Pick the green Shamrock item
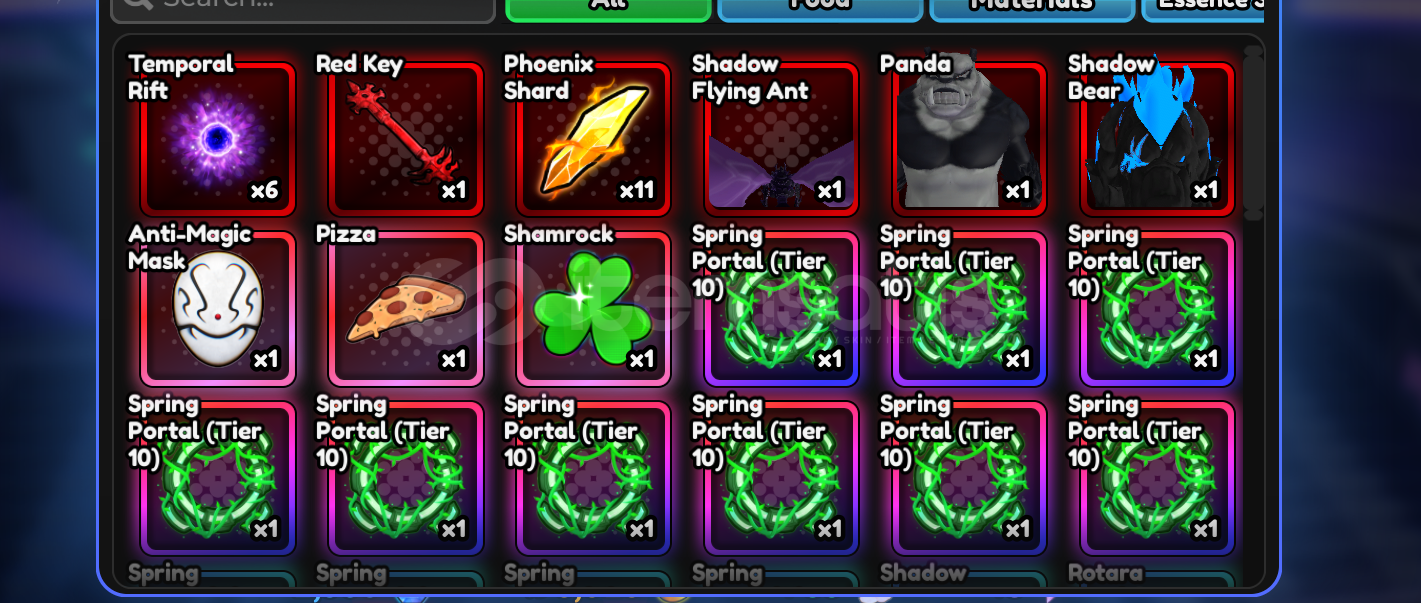Image resolution: width=1421 pixels, height=603 pixels. pos(594,308)
